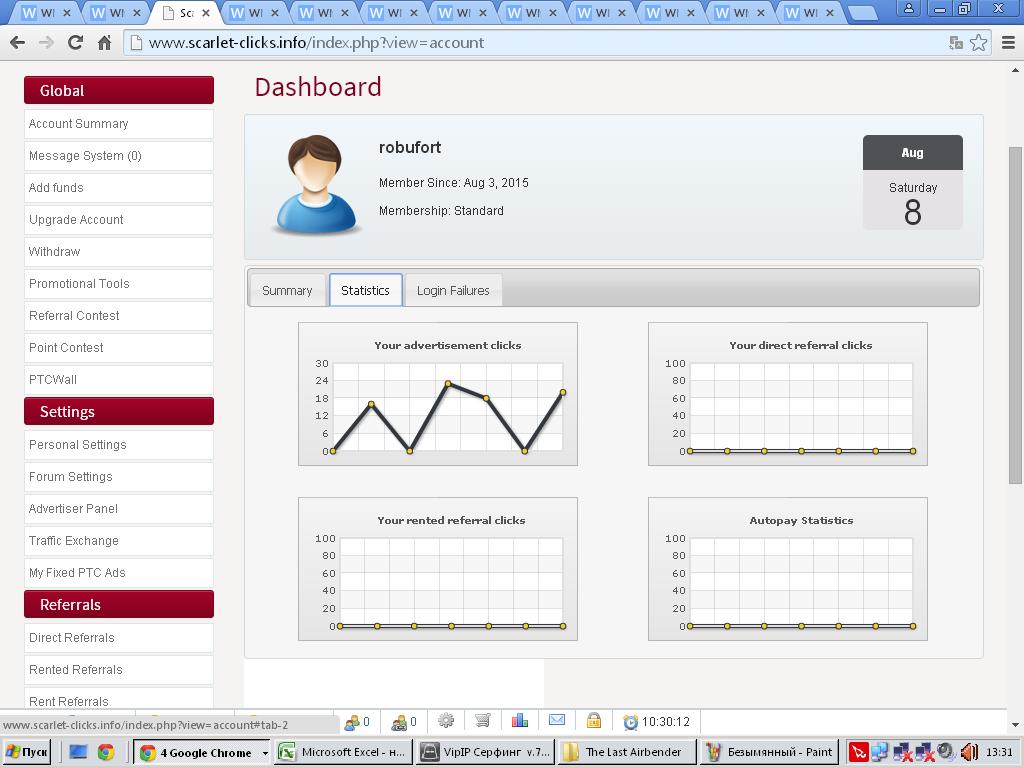Go to Add funds
Image resolution: width=1024 pixels, height=768 pixels.
click(x=119, y=188)
